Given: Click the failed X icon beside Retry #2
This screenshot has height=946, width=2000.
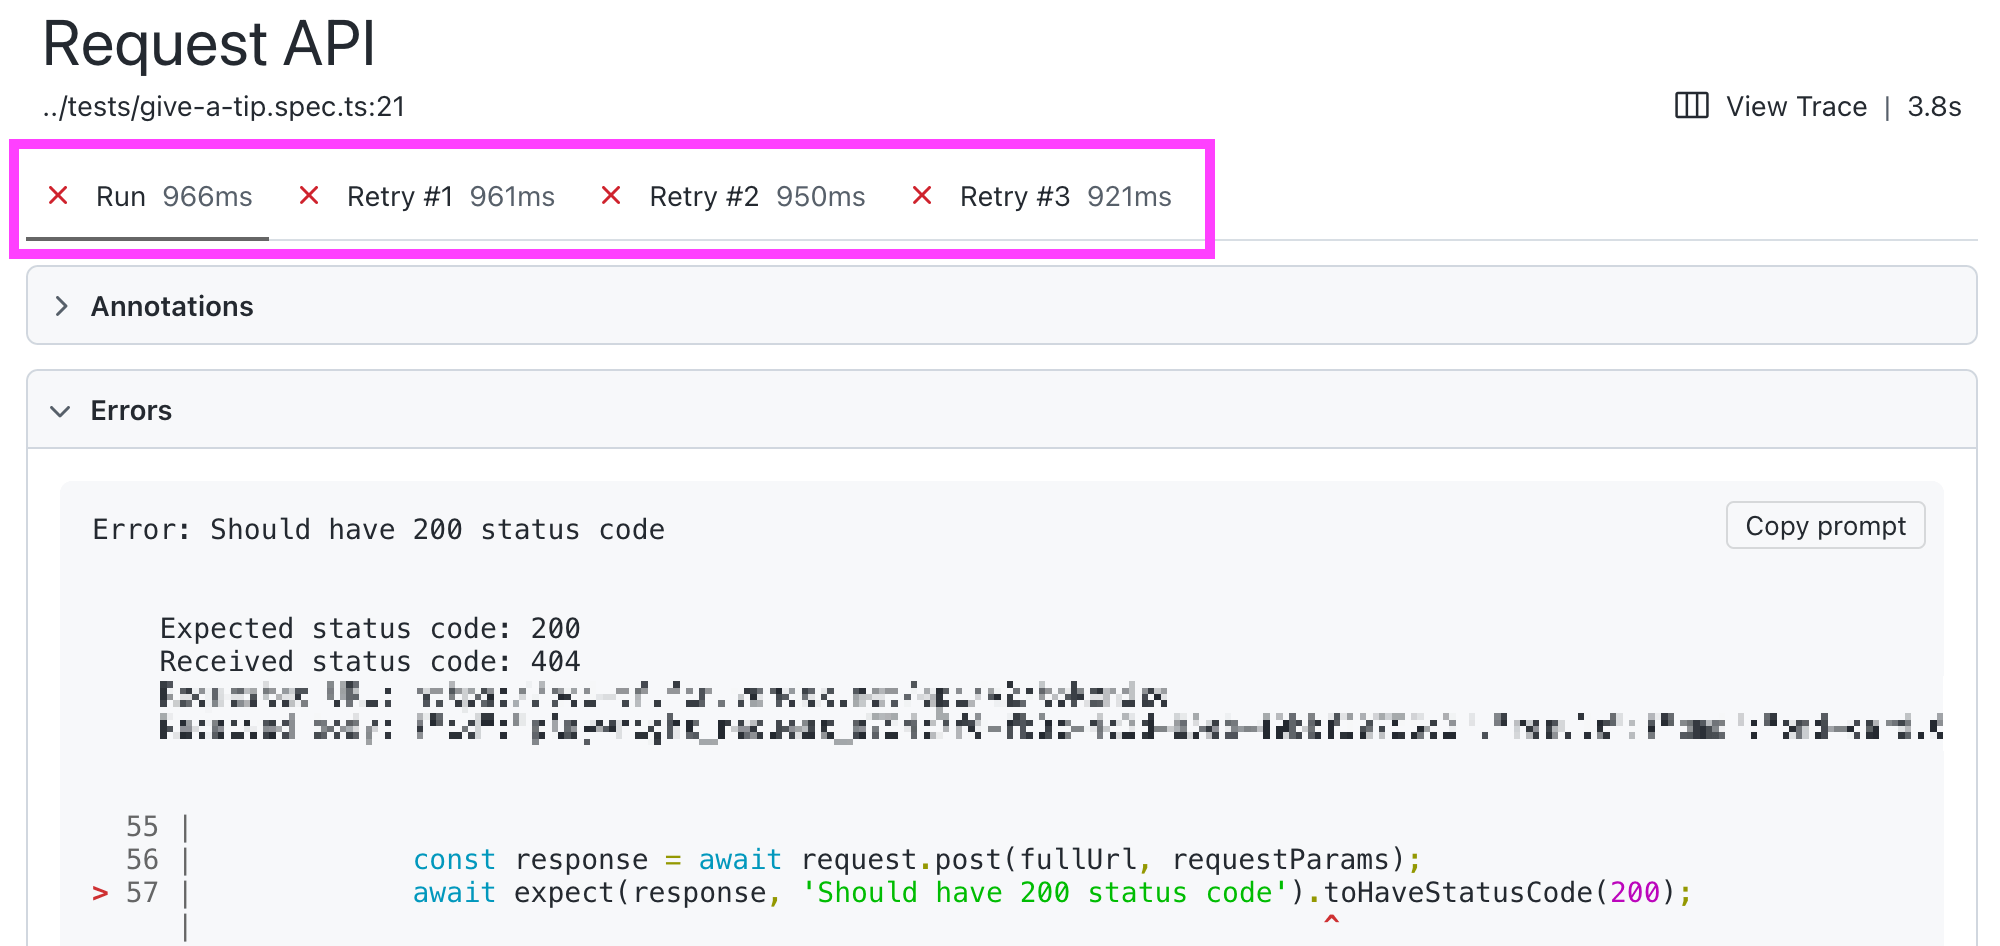Looking at the screenshot, I should coord(611,195).
